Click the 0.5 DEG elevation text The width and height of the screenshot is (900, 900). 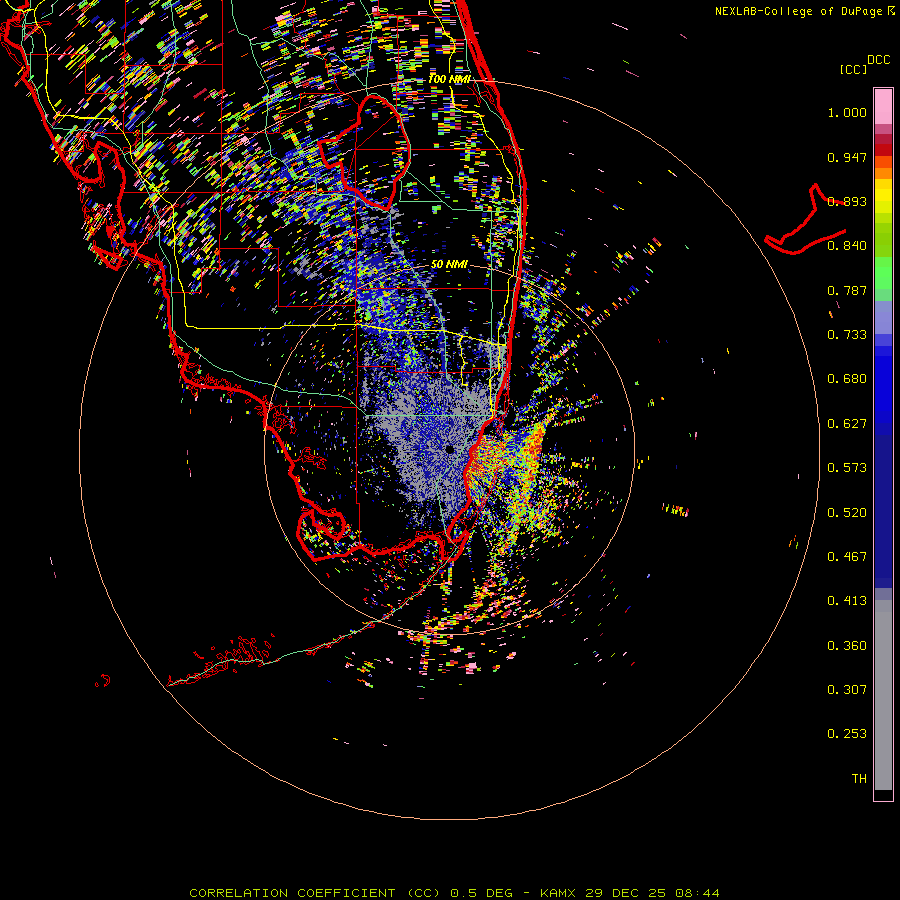coord(481,893)
